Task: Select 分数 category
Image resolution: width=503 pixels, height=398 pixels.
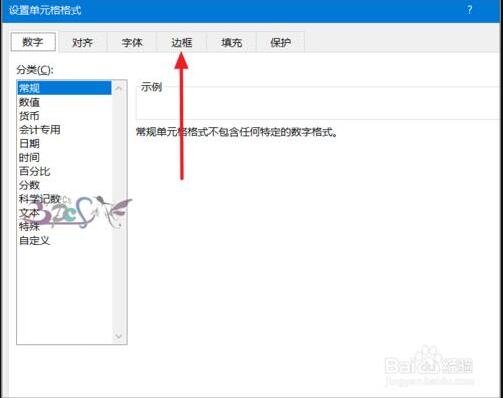Action: click(64, 185)
